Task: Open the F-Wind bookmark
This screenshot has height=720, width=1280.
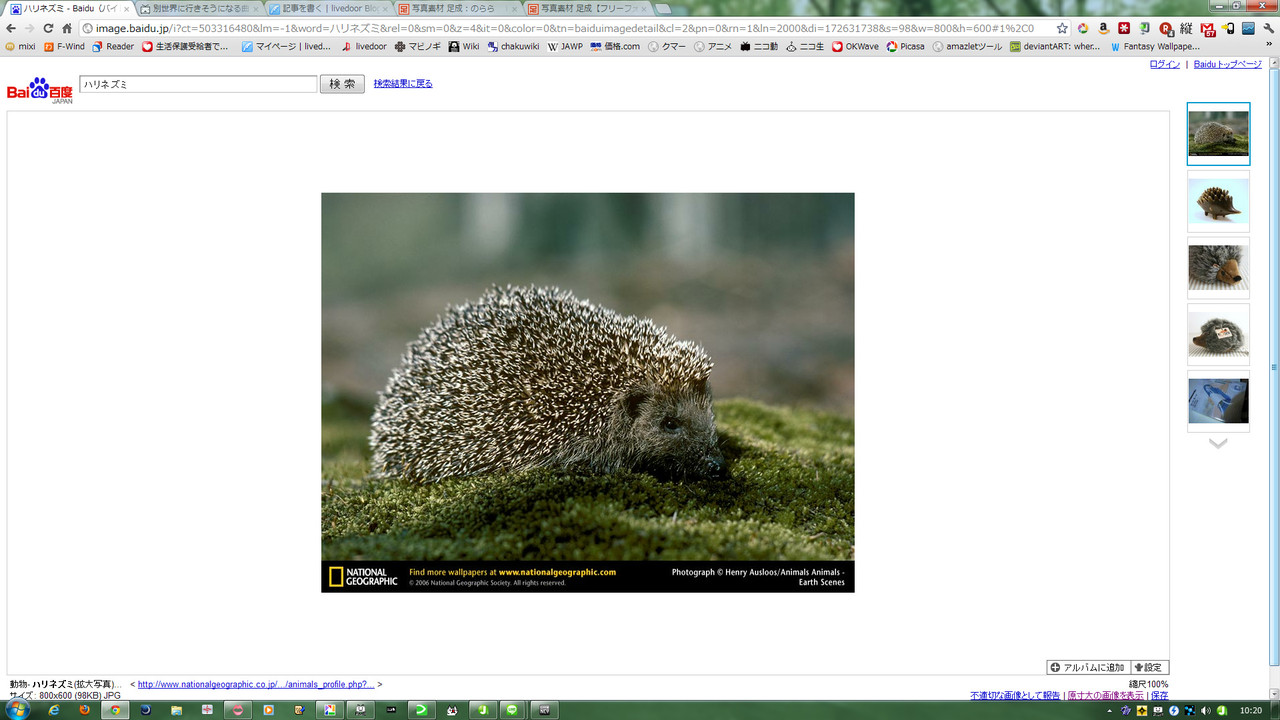Action: click(x=65, y=46)
